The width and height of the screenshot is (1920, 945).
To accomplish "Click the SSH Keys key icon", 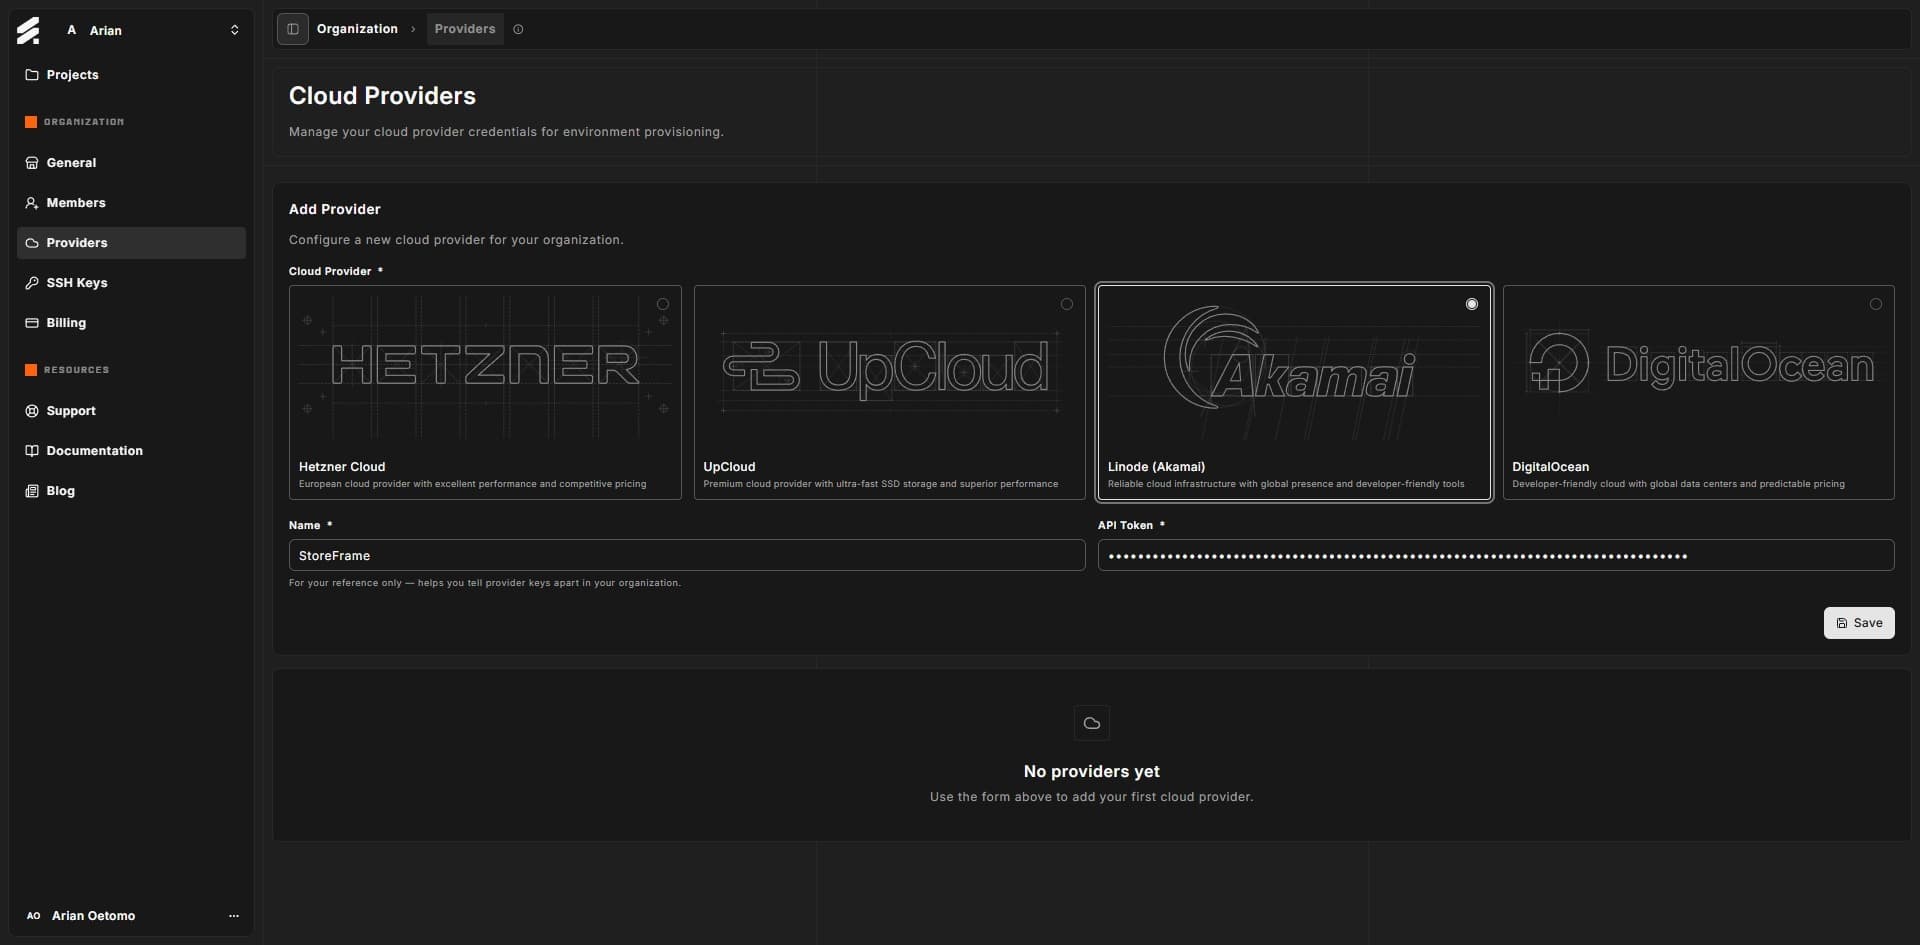I will [32, 283].
